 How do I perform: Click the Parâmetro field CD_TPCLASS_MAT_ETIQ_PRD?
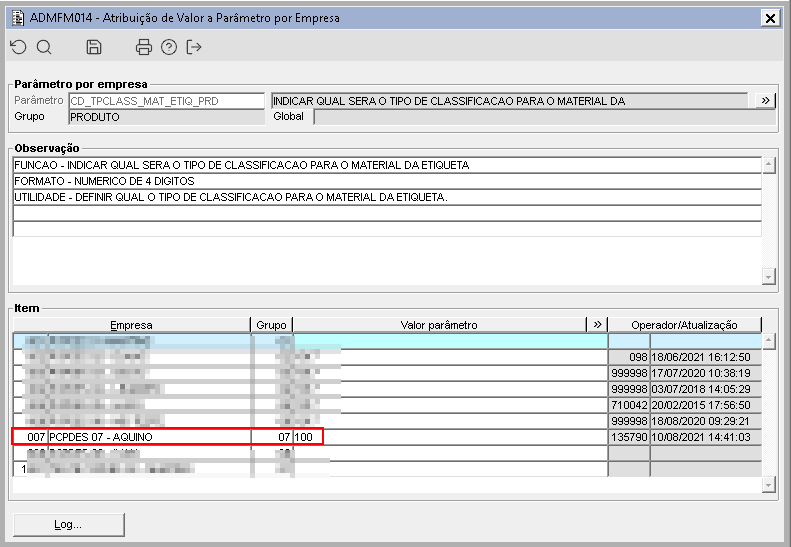166,101
